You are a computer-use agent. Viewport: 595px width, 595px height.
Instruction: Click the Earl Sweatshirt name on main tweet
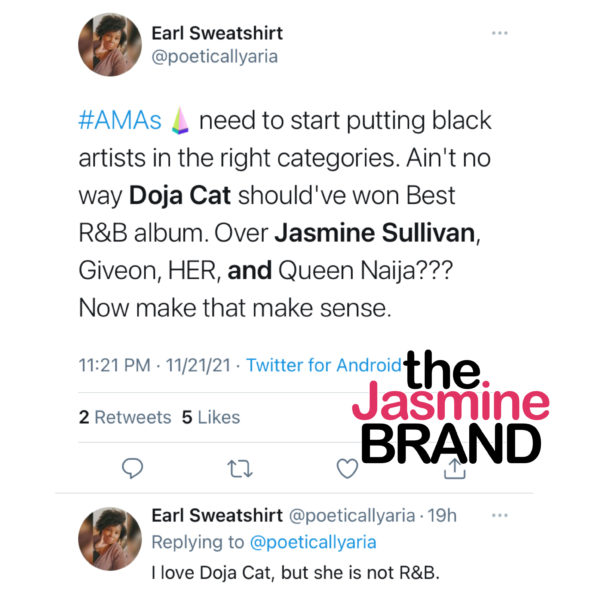(217, 33)
